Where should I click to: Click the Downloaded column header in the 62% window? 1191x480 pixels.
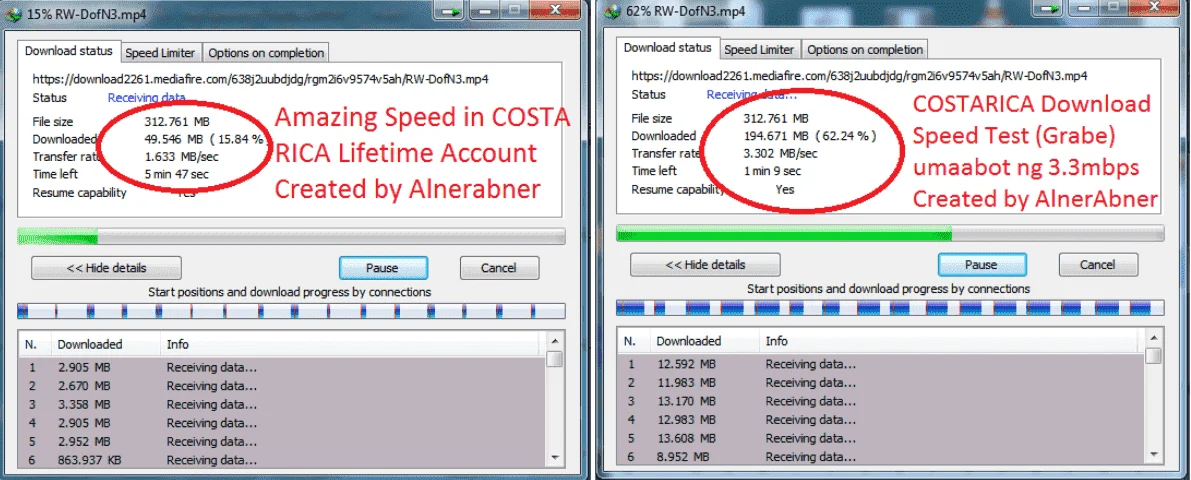point(704,341)
